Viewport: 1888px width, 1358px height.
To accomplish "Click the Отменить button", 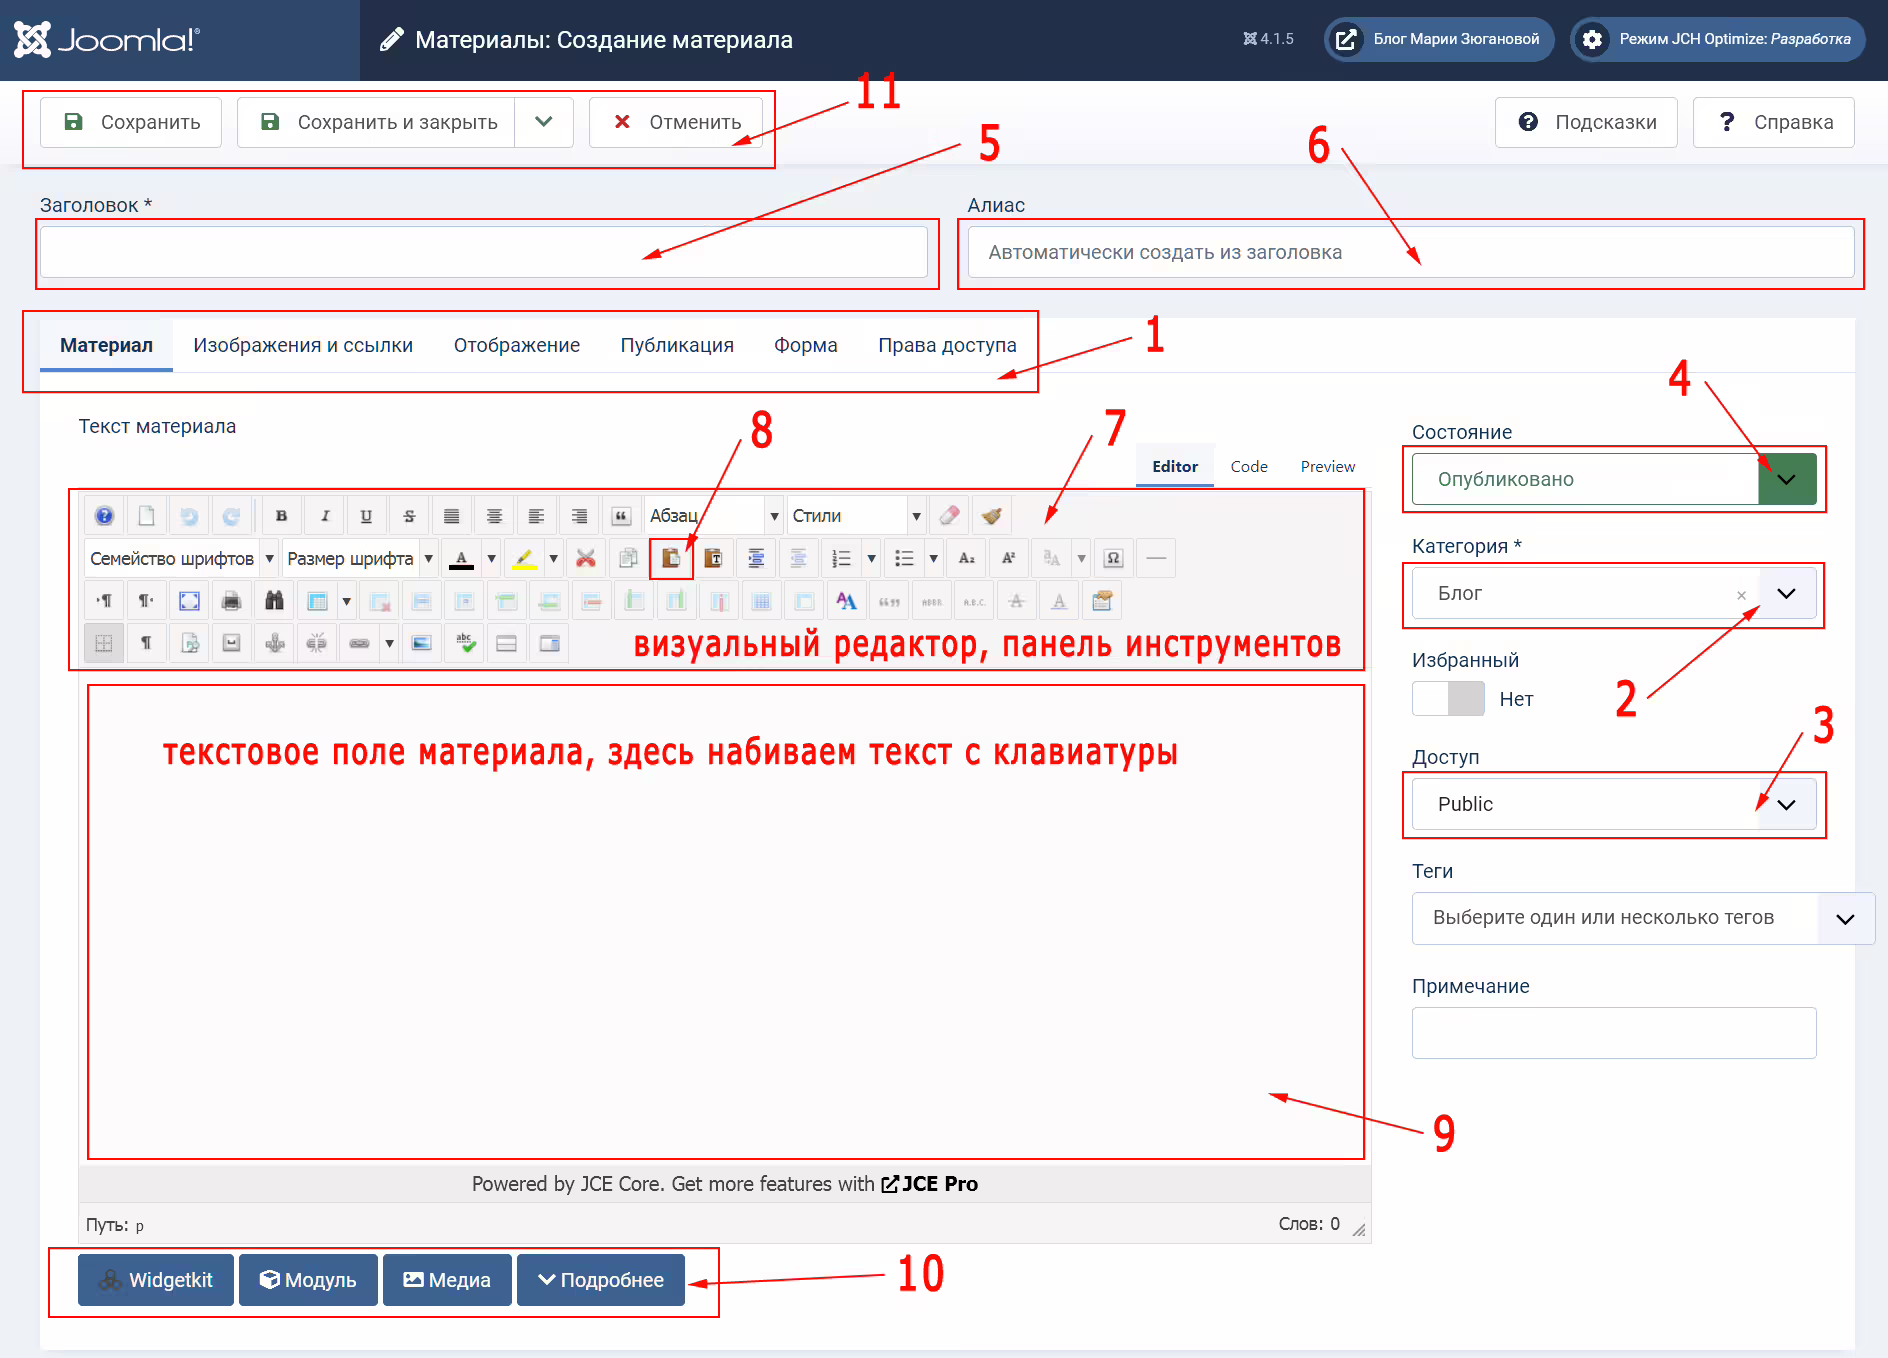I will (677, 122).
